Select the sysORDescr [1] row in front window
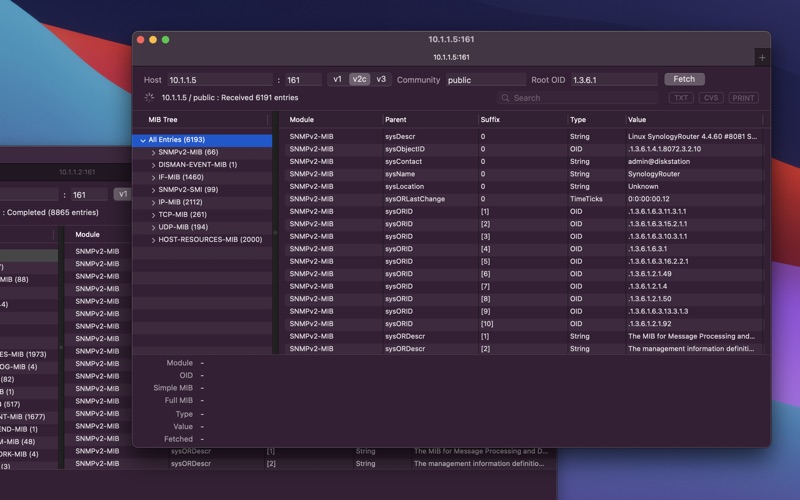This screenshot has height=500, width=800. pos(524,336)
